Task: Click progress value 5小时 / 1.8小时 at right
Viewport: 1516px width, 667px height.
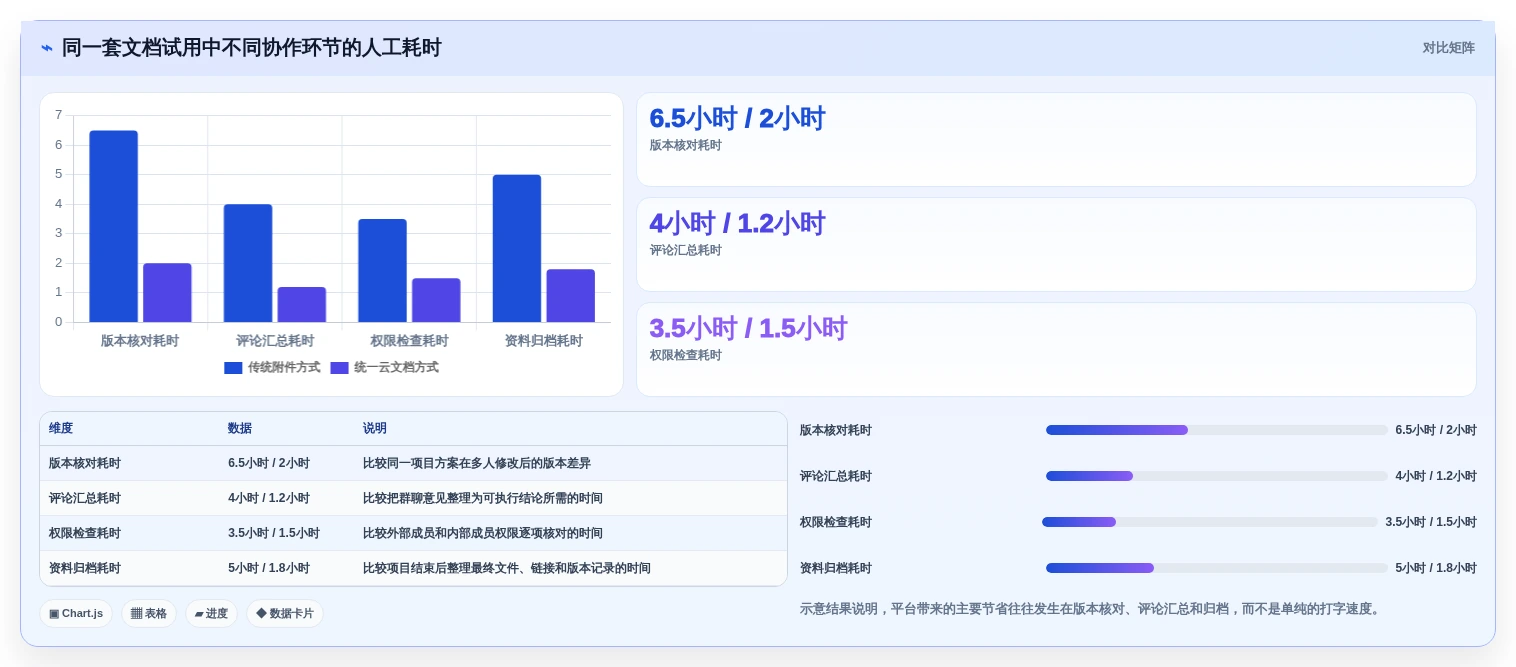Action: pyautogui.click(x=1436, y=568)
